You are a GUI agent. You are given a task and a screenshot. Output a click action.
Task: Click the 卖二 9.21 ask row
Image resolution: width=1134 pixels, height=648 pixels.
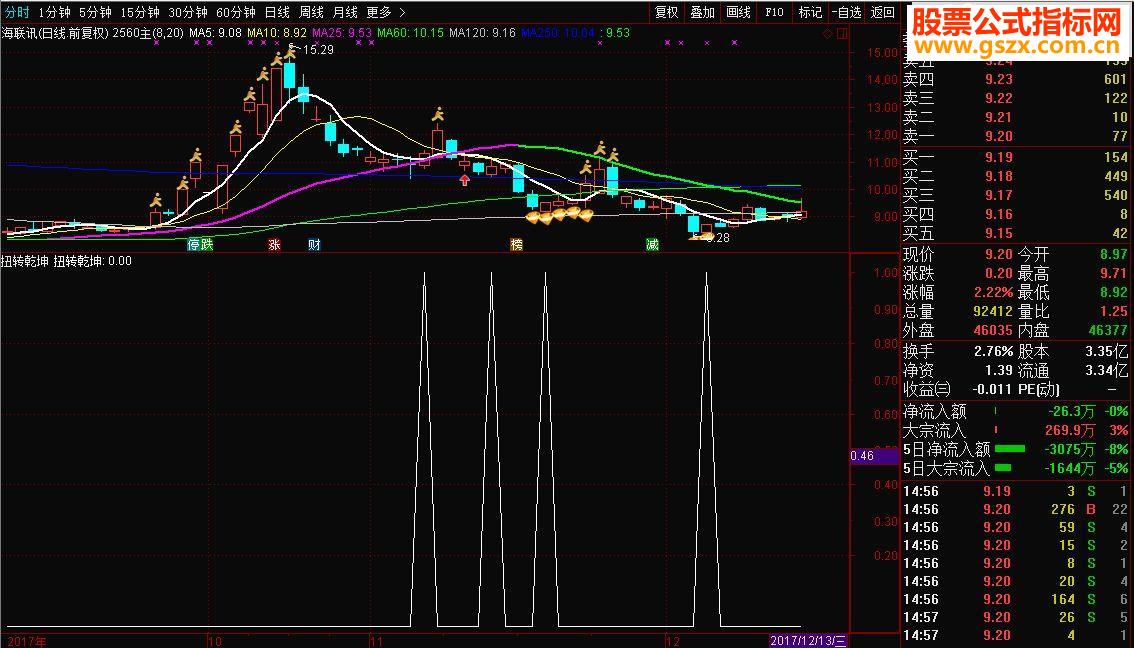(1015, 117)
